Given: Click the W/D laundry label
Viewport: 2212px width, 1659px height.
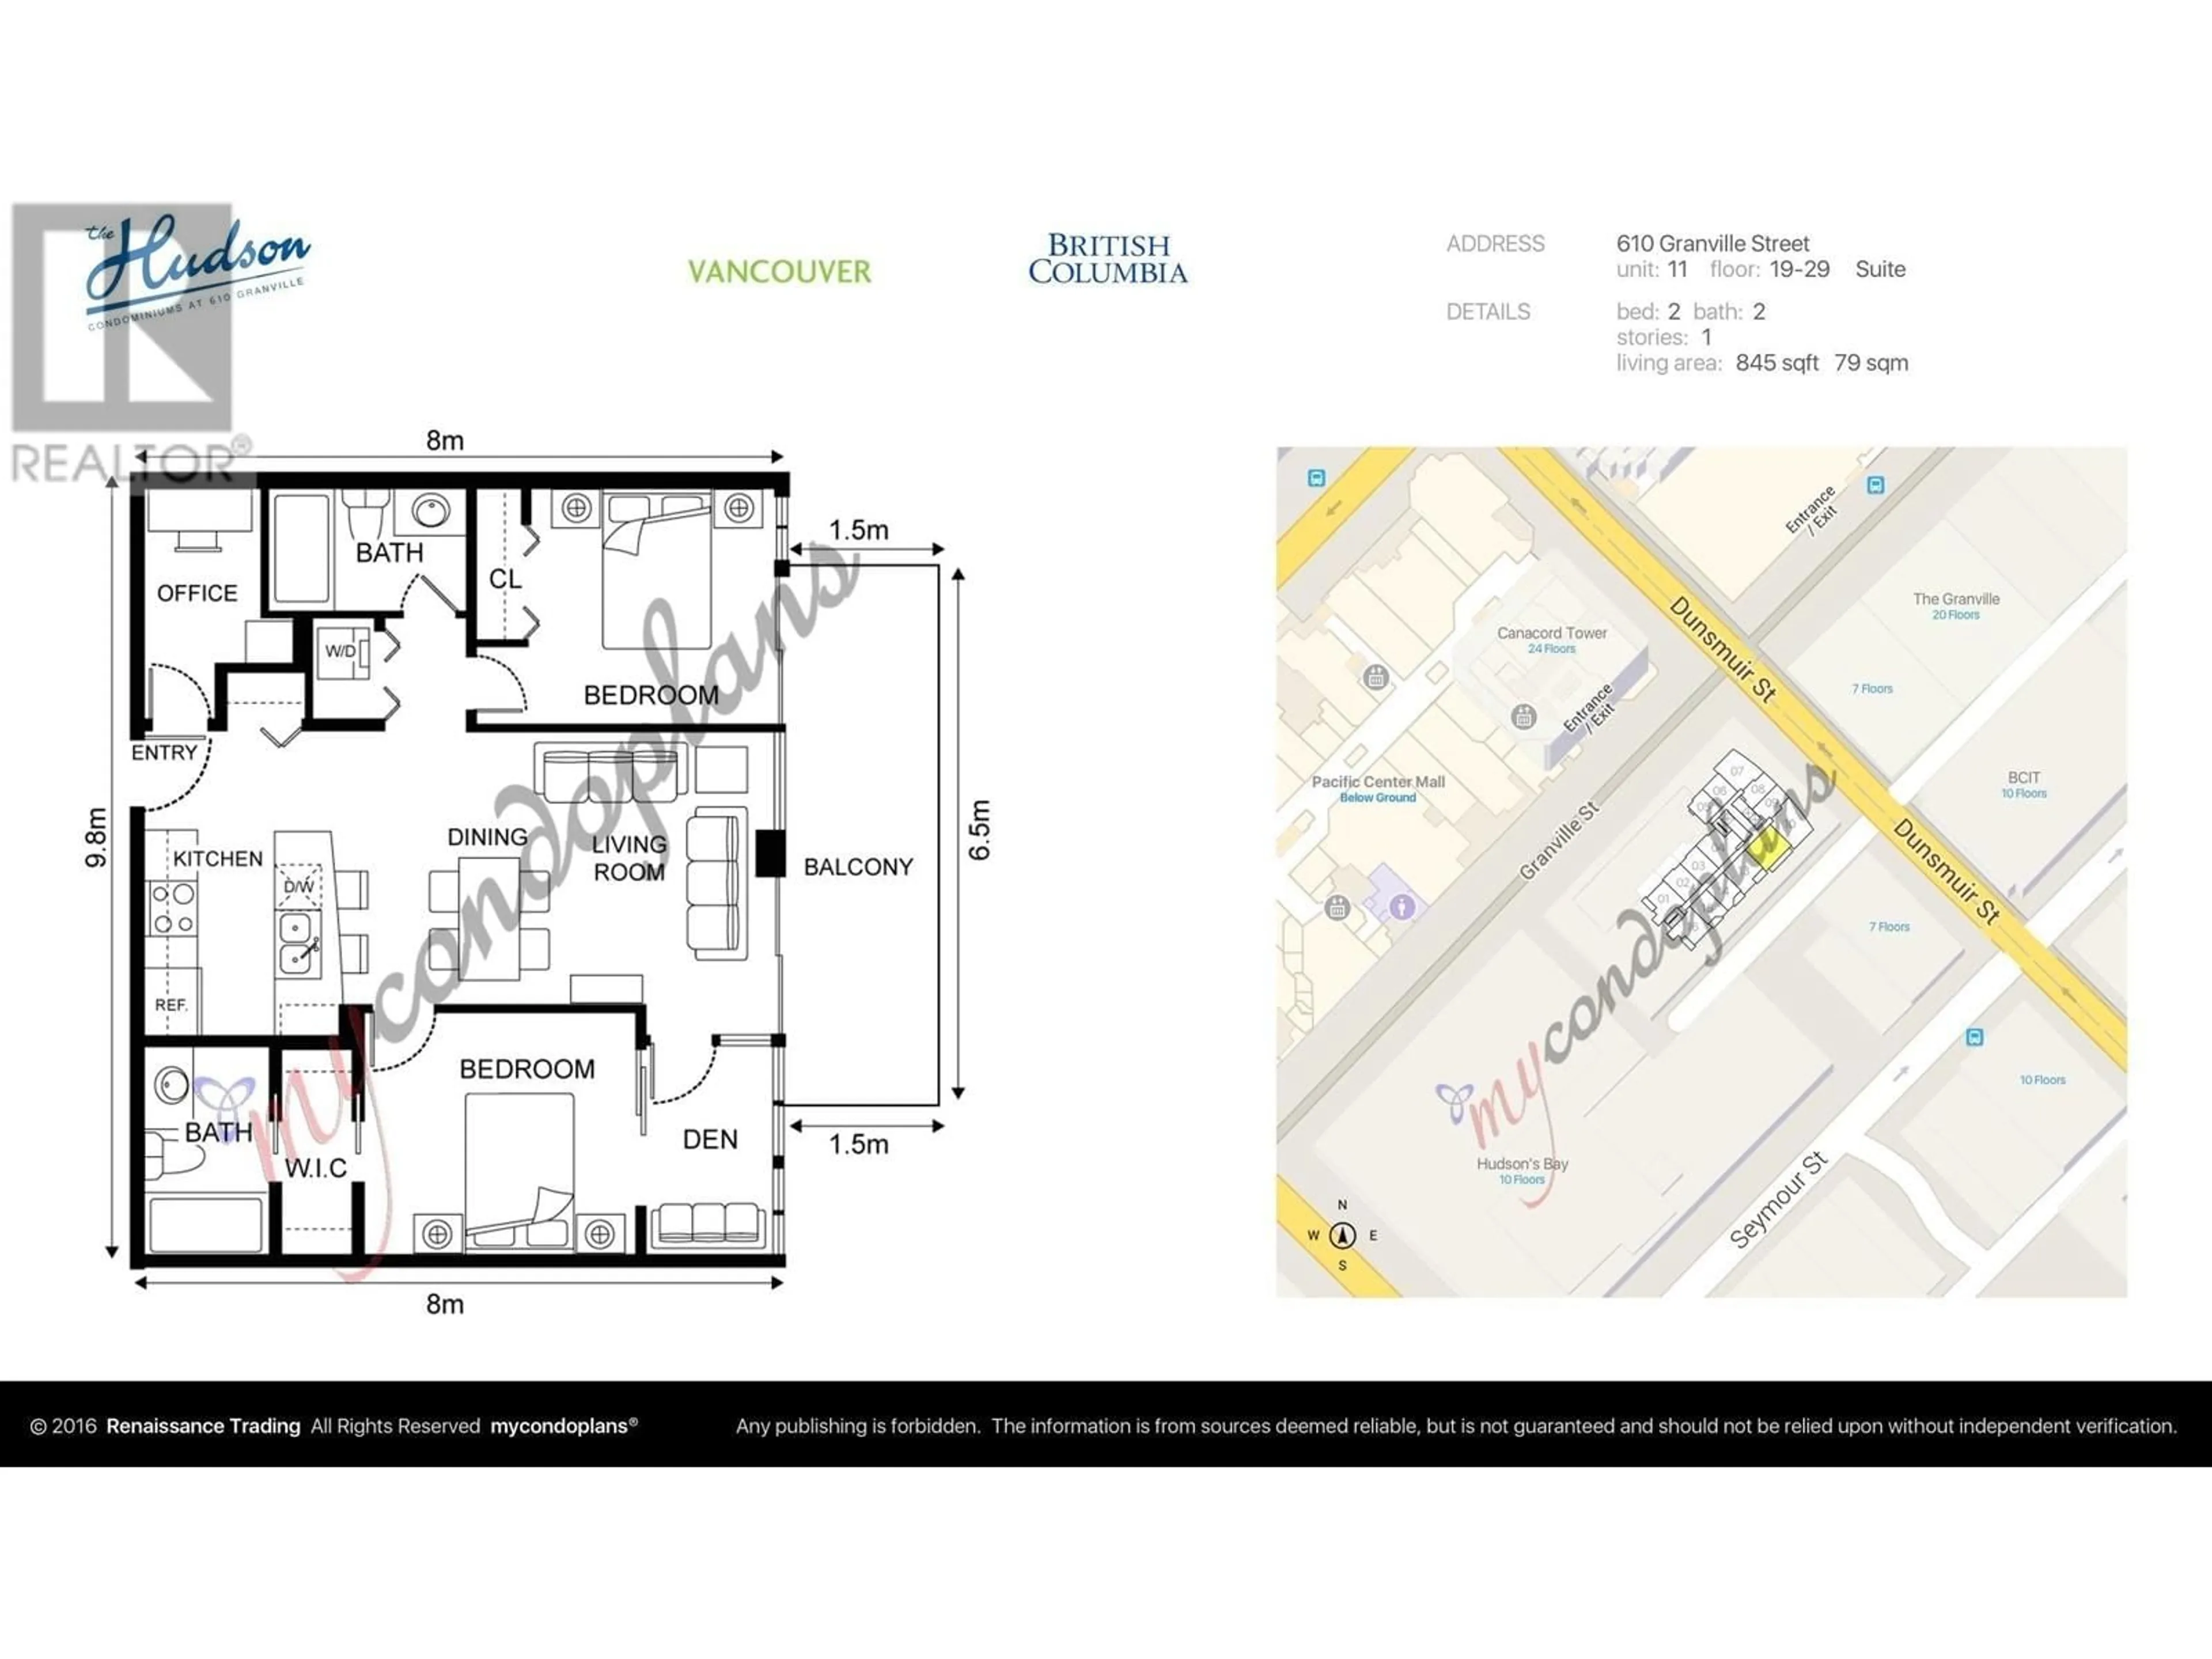Looking at the screenshot, I should (x=340, y=651).
